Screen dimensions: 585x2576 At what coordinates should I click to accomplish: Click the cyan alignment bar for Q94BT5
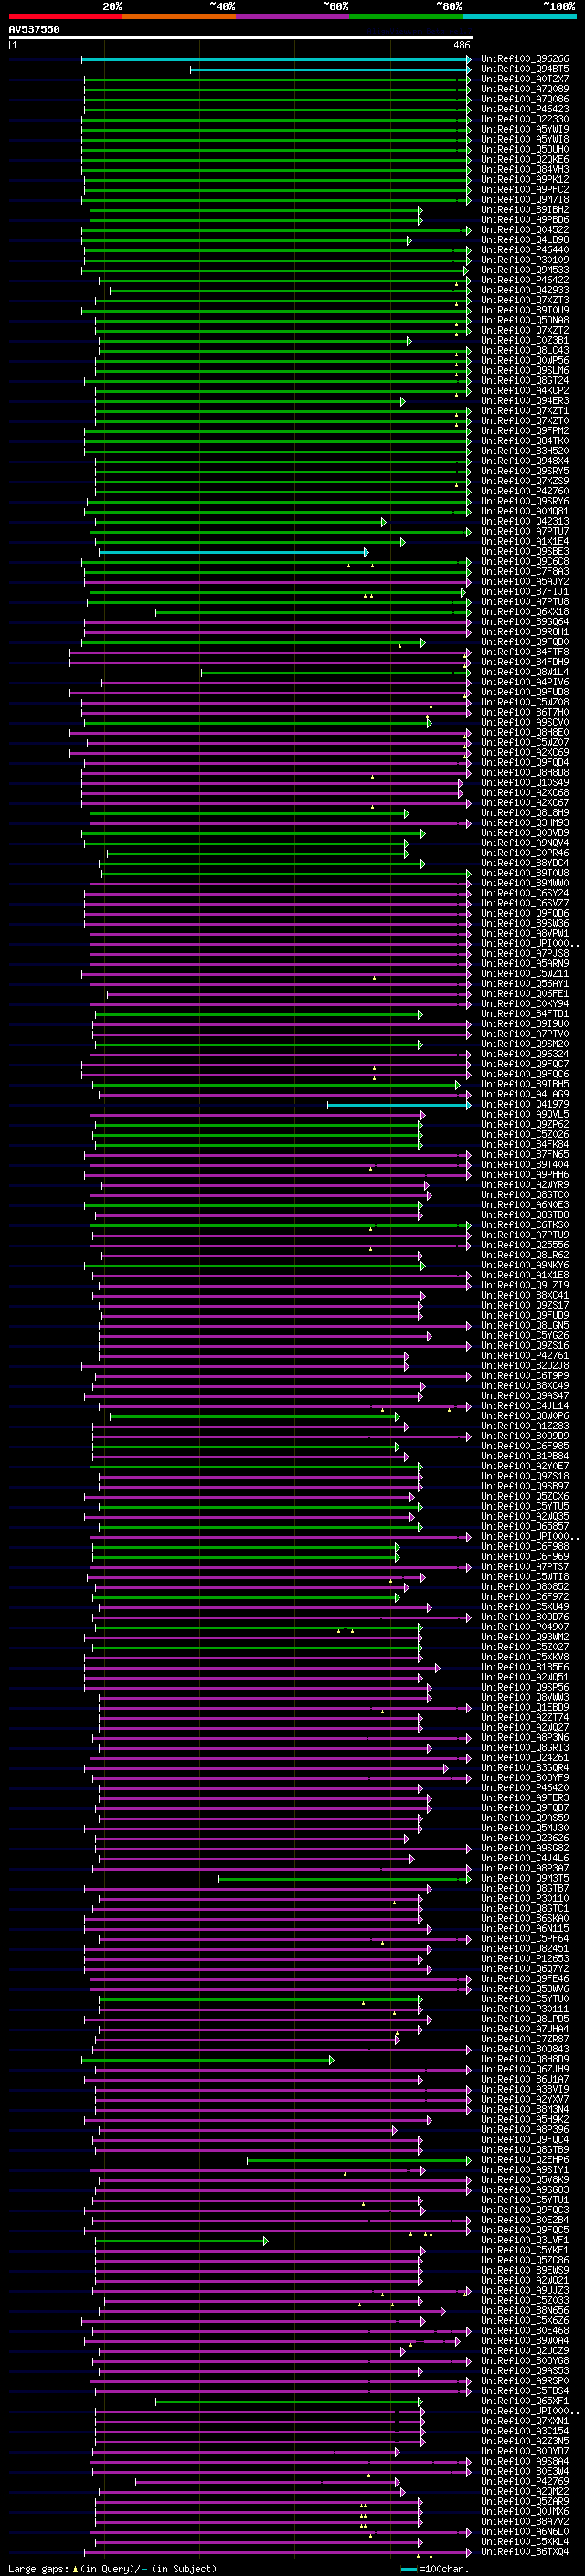pyautogui.click(x=330, y=70)
